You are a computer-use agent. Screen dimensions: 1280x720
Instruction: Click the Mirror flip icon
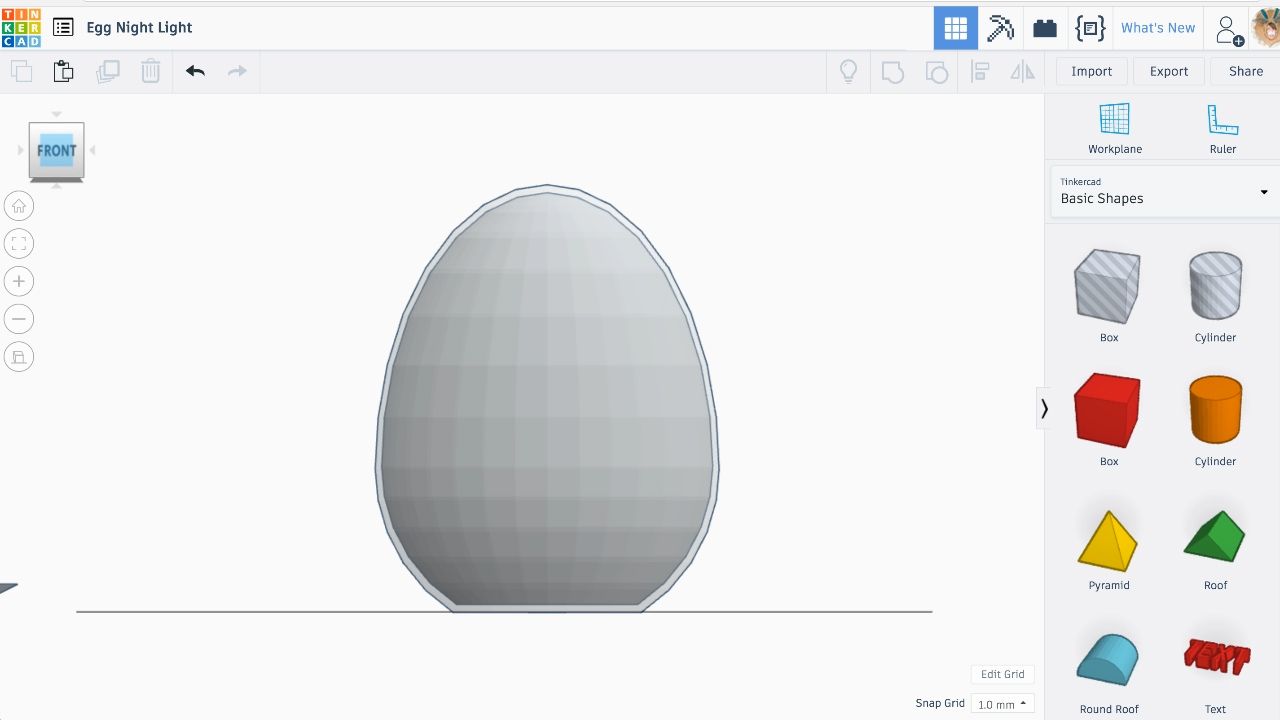pos(1022,71)
